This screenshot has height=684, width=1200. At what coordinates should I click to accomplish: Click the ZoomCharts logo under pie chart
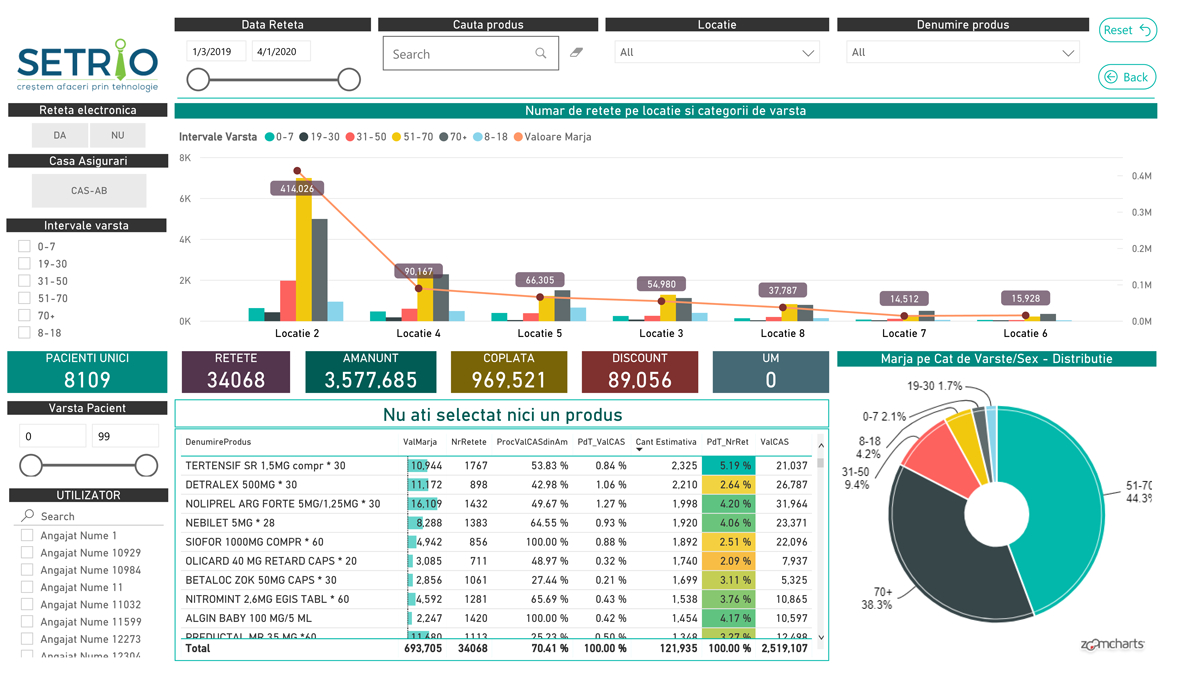(x=1112, y=645)
